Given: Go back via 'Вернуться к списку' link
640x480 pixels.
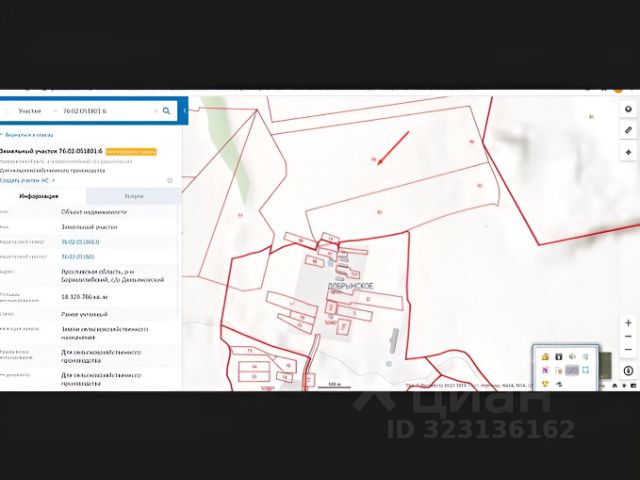Looking at the screenshot, I should tap(28, 135).
